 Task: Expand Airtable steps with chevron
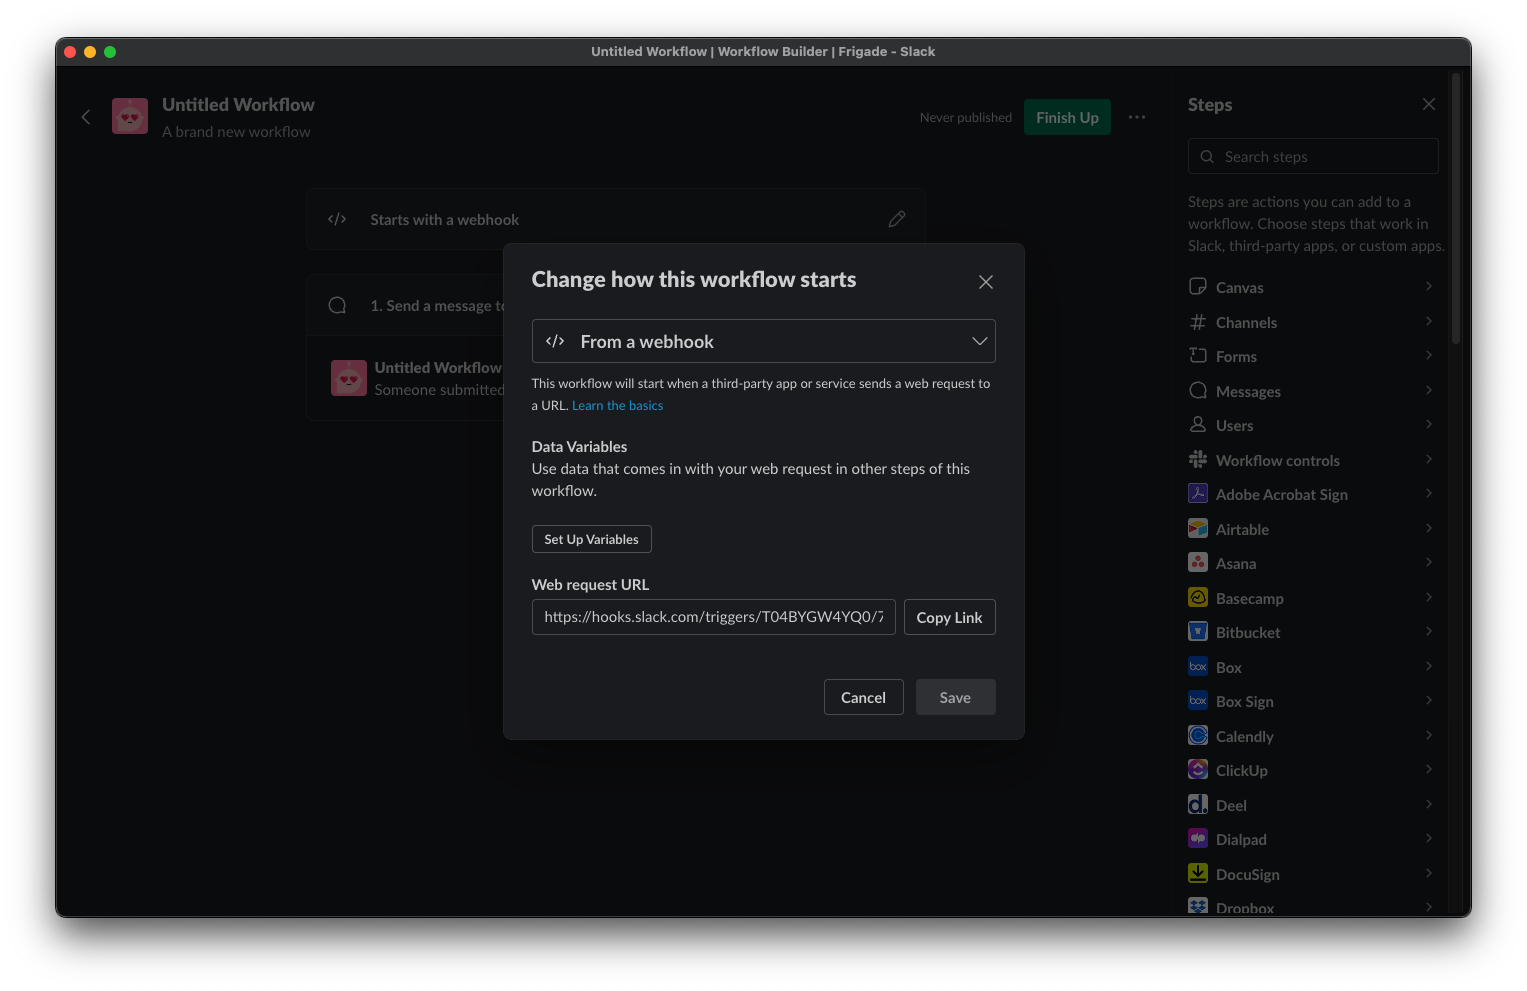pyautogui.click(x=1429, y=528)
